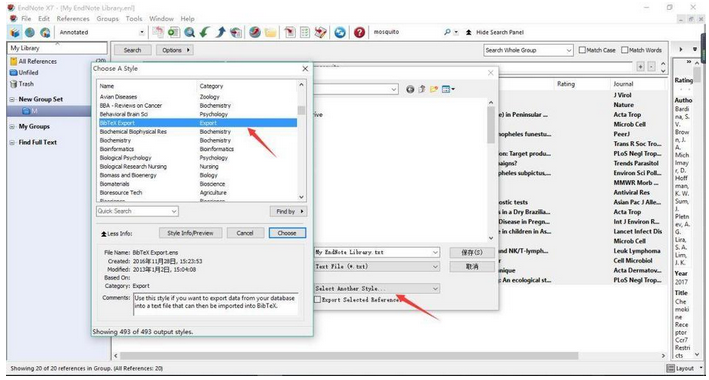Click the up-one-level icon in Save dialog

(422, 89)
